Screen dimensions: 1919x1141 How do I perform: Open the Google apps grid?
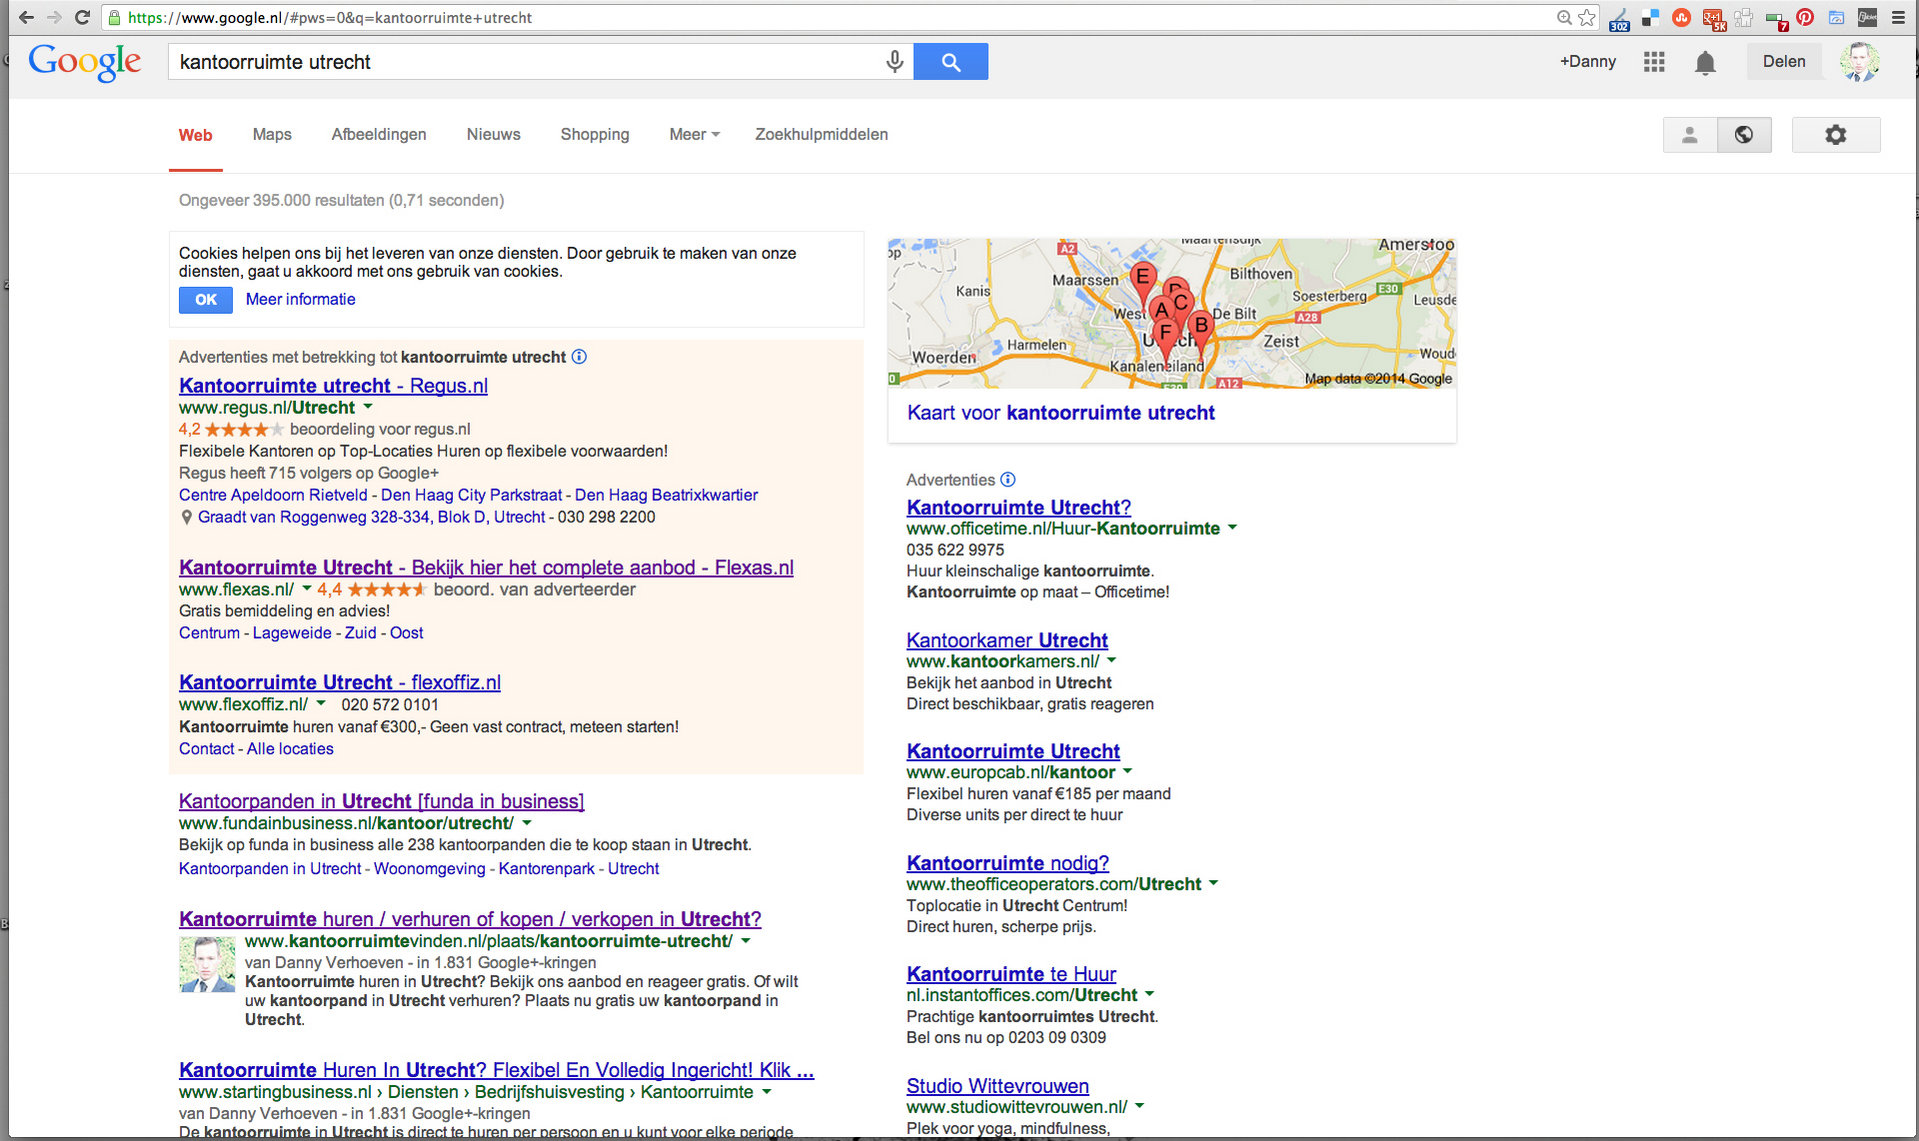coord(1654,62)
